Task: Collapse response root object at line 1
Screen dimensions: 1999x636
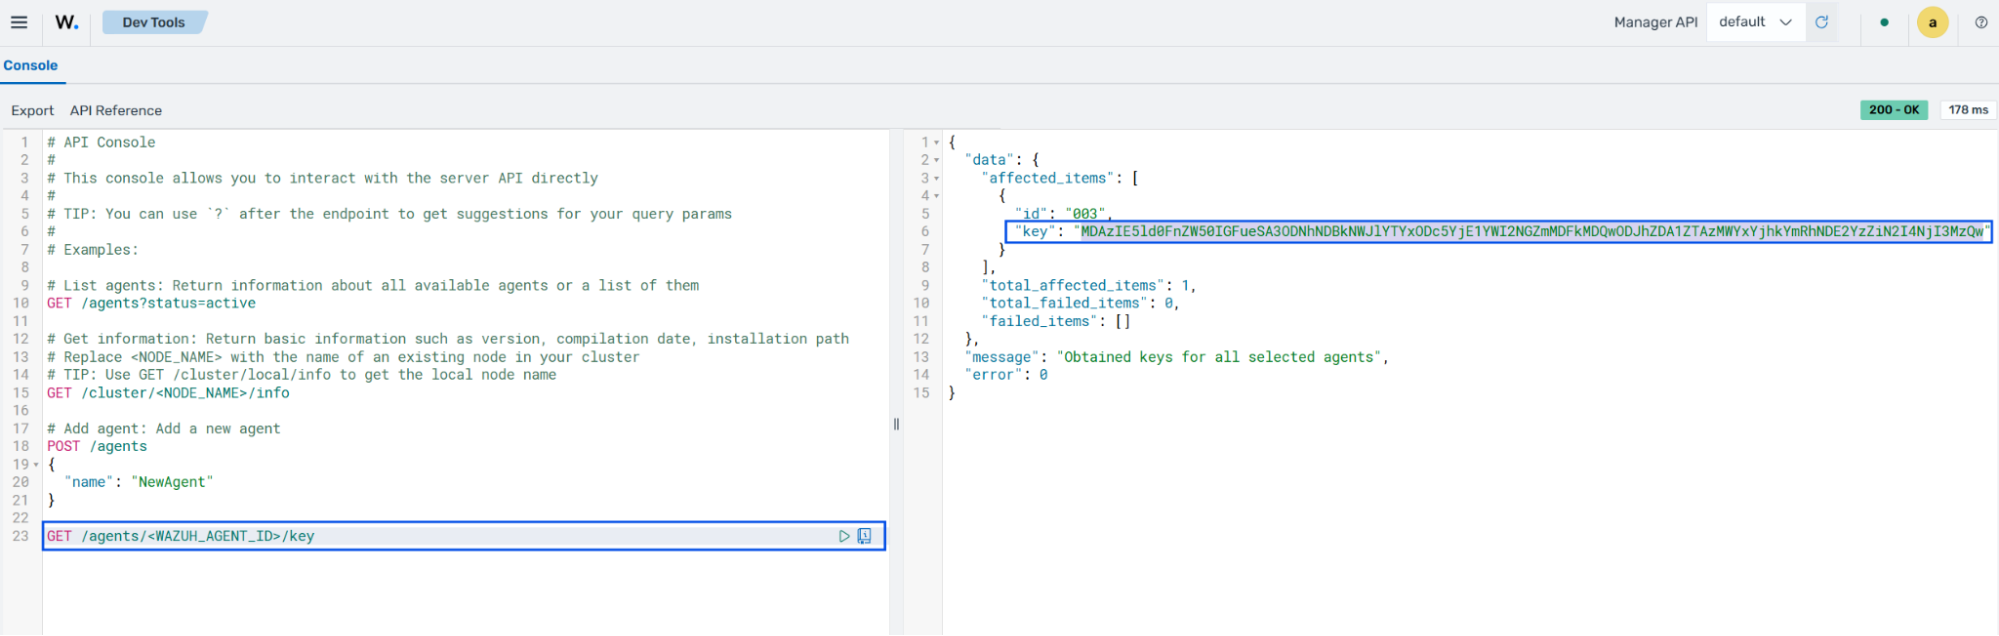Action: coord(936,143)
